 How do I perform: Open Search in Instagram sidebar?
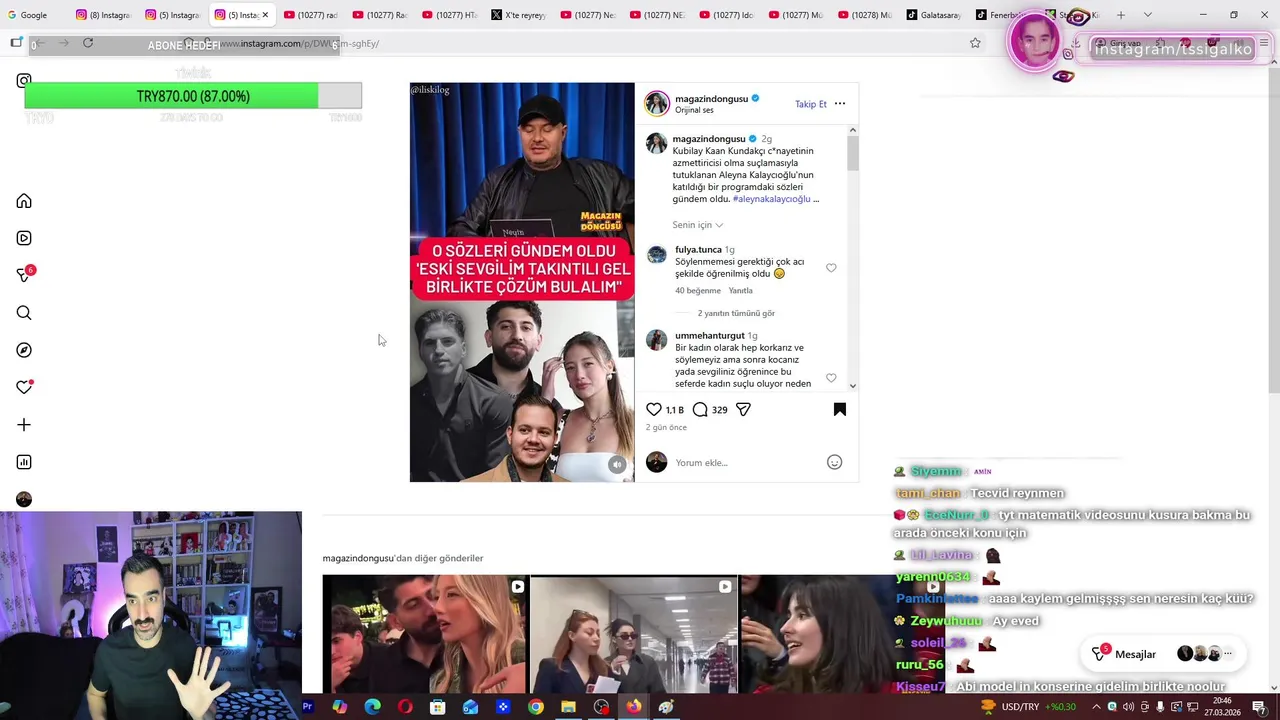pyautogui.click(x=24, y=313)
